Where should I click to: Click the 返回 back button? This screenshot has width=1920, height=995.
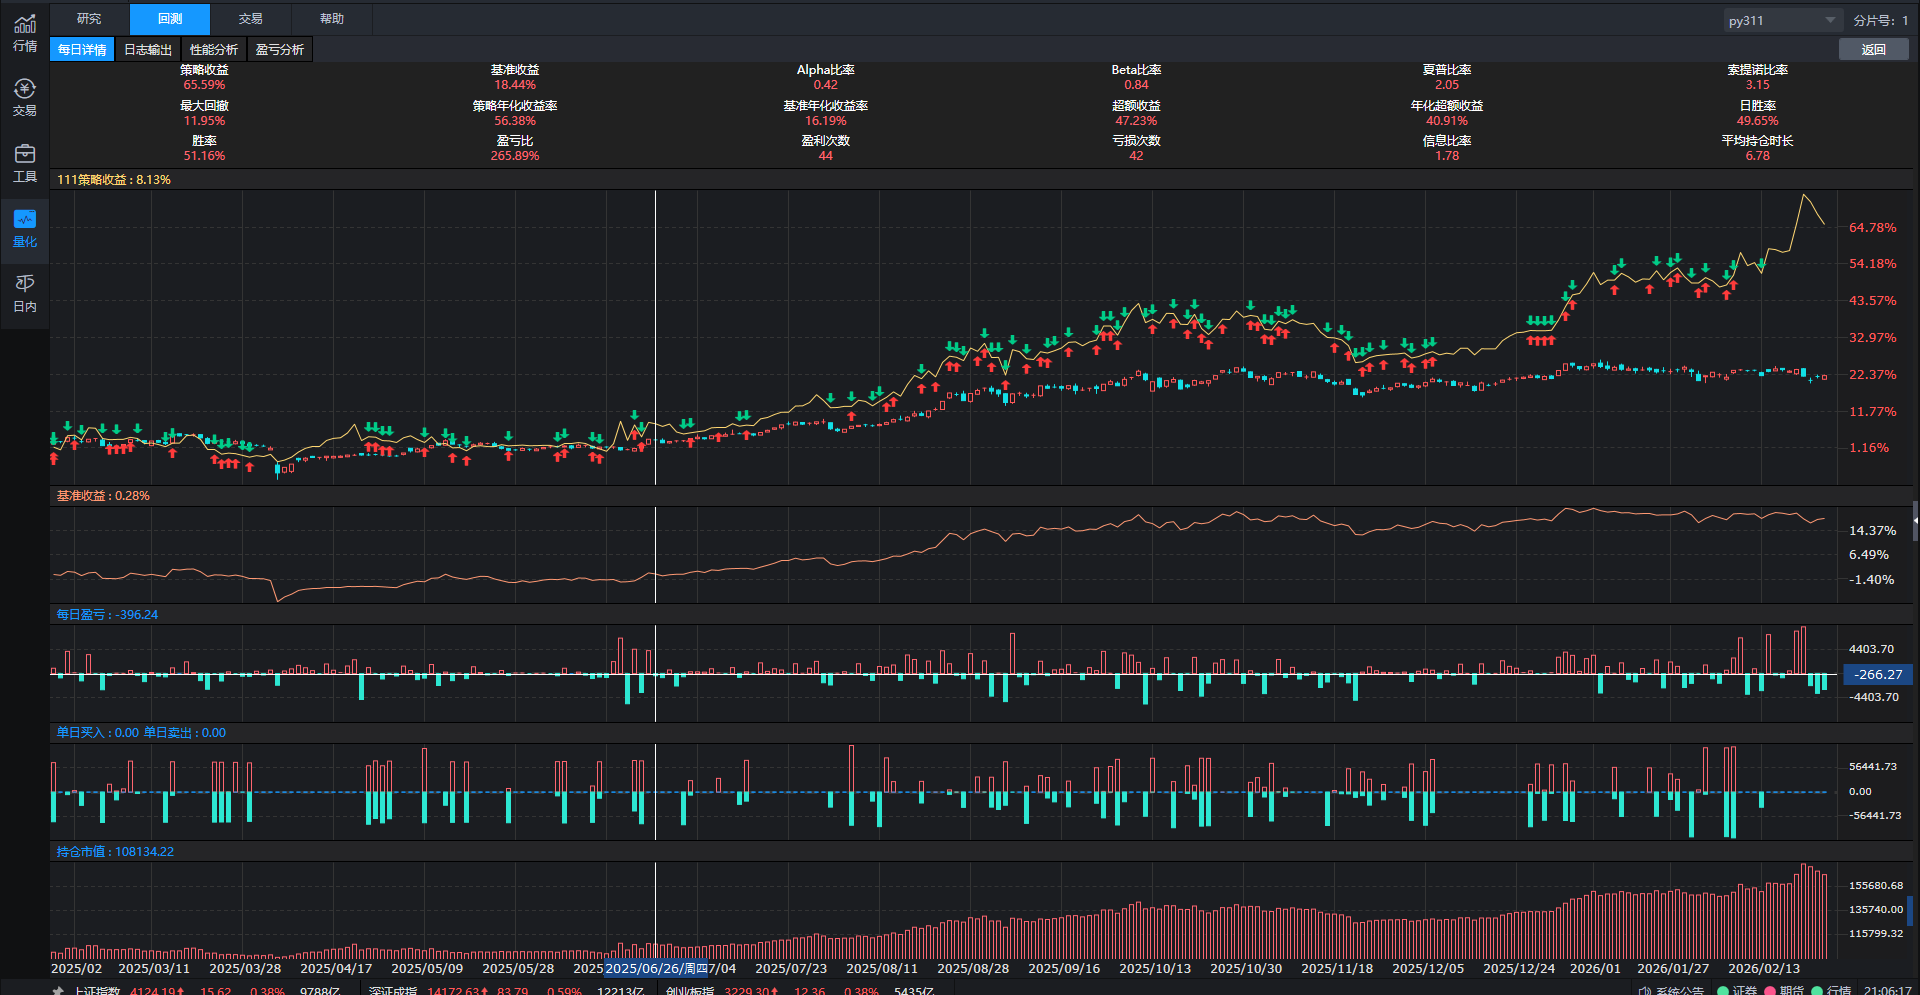(x=1873, y=50)
